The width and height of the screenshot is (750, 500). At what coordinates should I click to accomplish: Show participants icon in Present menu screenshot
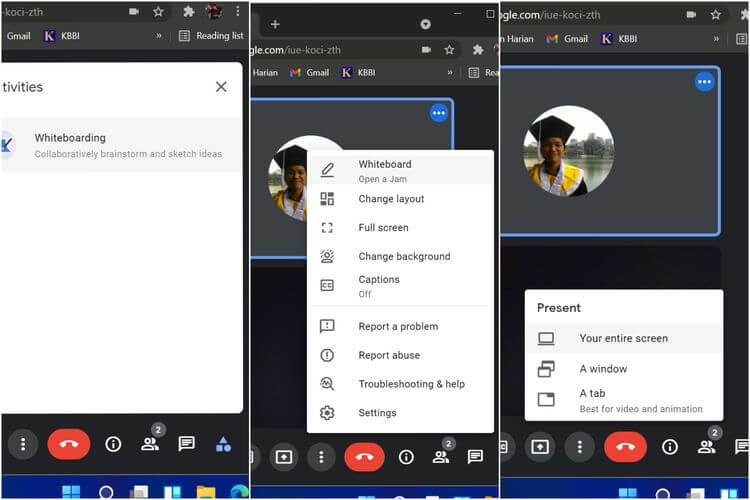pyautogui.click(x=706, y=447)
